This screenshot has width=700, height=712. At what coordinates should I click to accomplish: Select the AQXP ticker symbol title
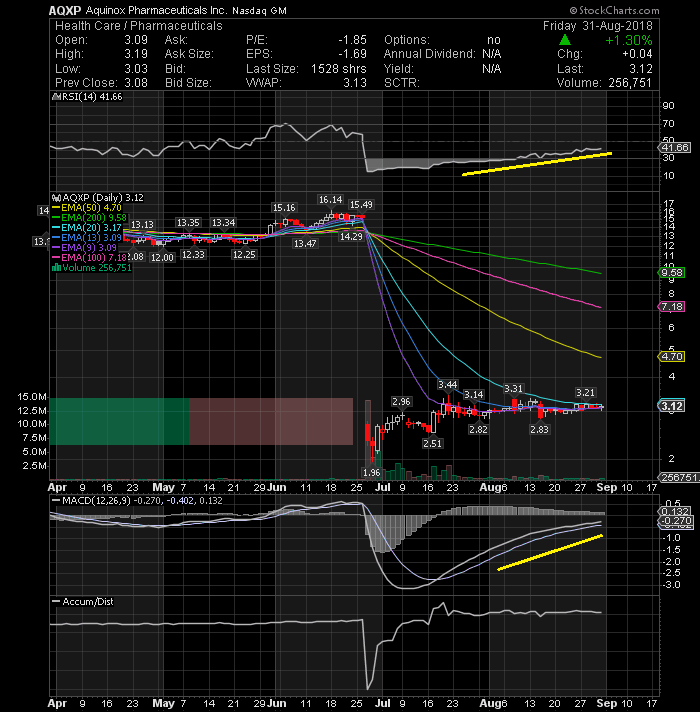65,10
